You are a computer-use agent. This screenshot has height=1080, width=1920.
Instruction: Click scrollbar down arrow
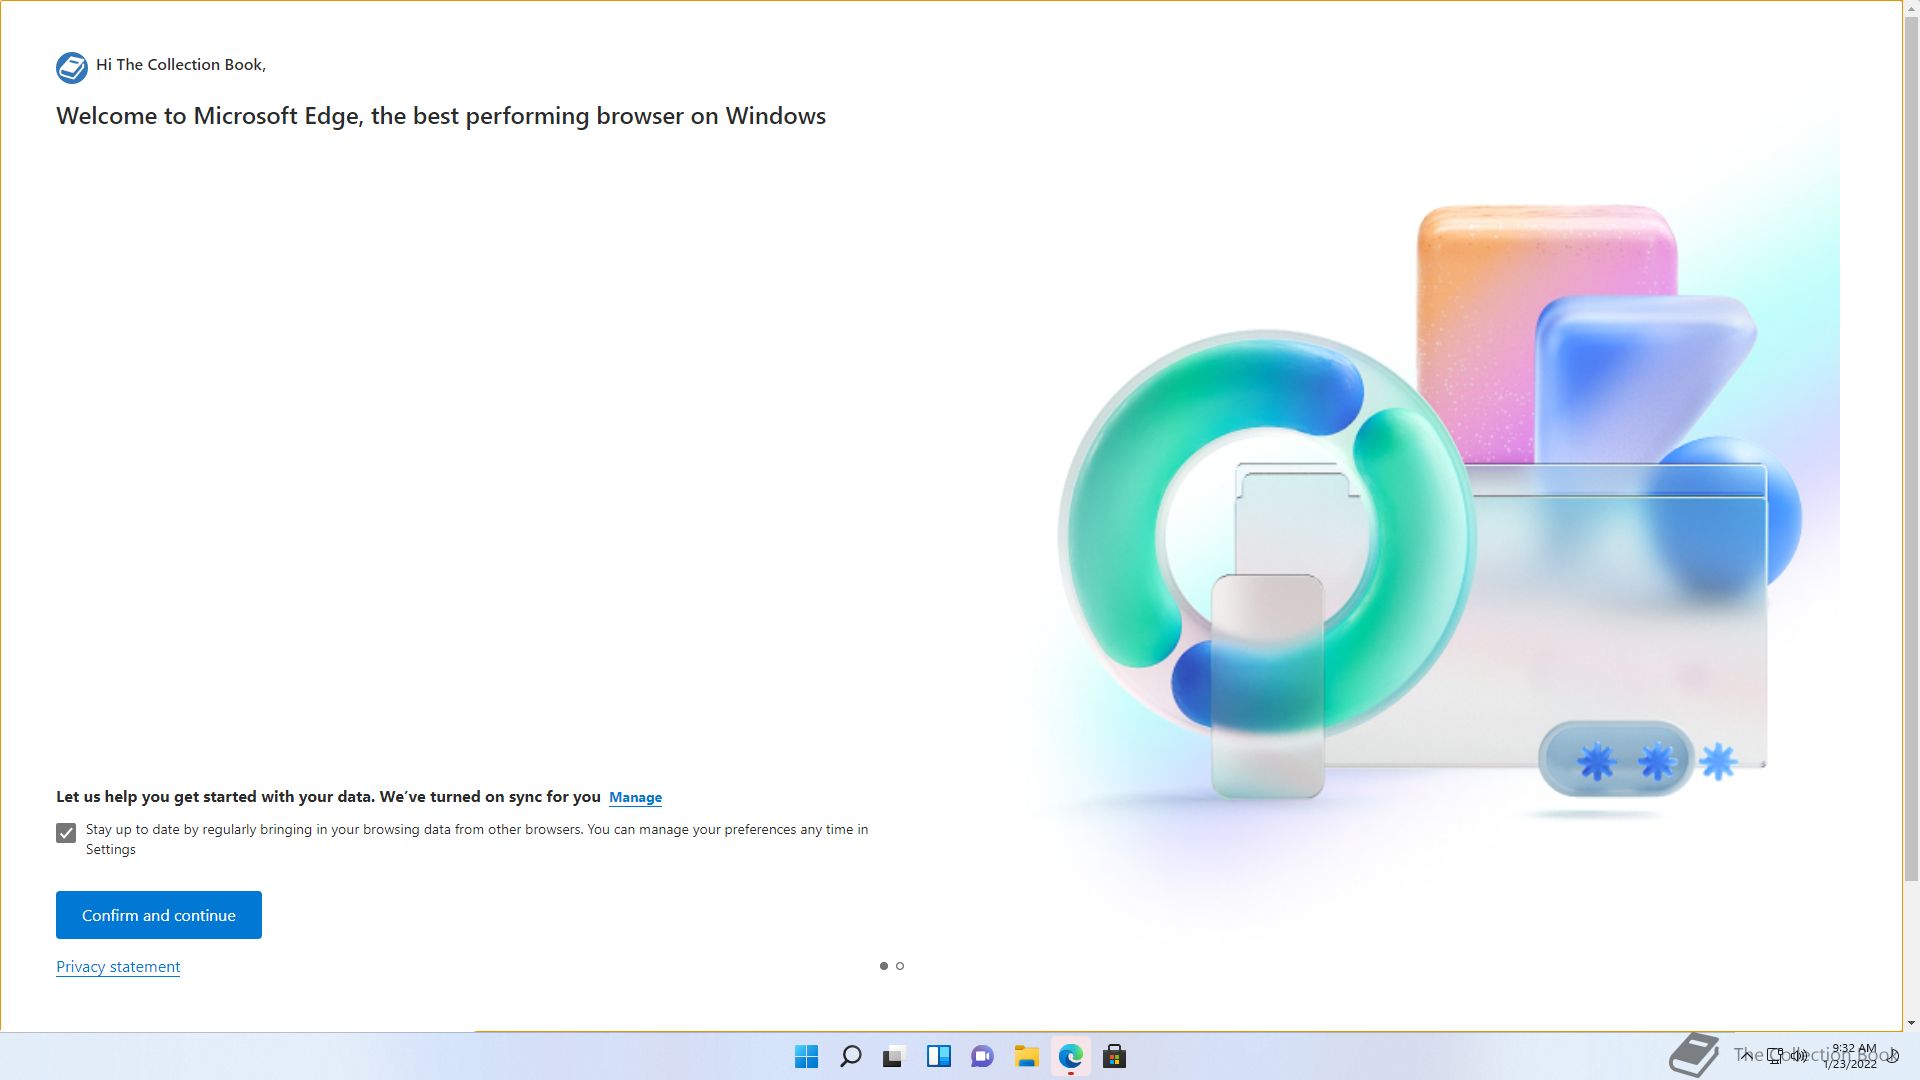[x=1911, y=1023]
